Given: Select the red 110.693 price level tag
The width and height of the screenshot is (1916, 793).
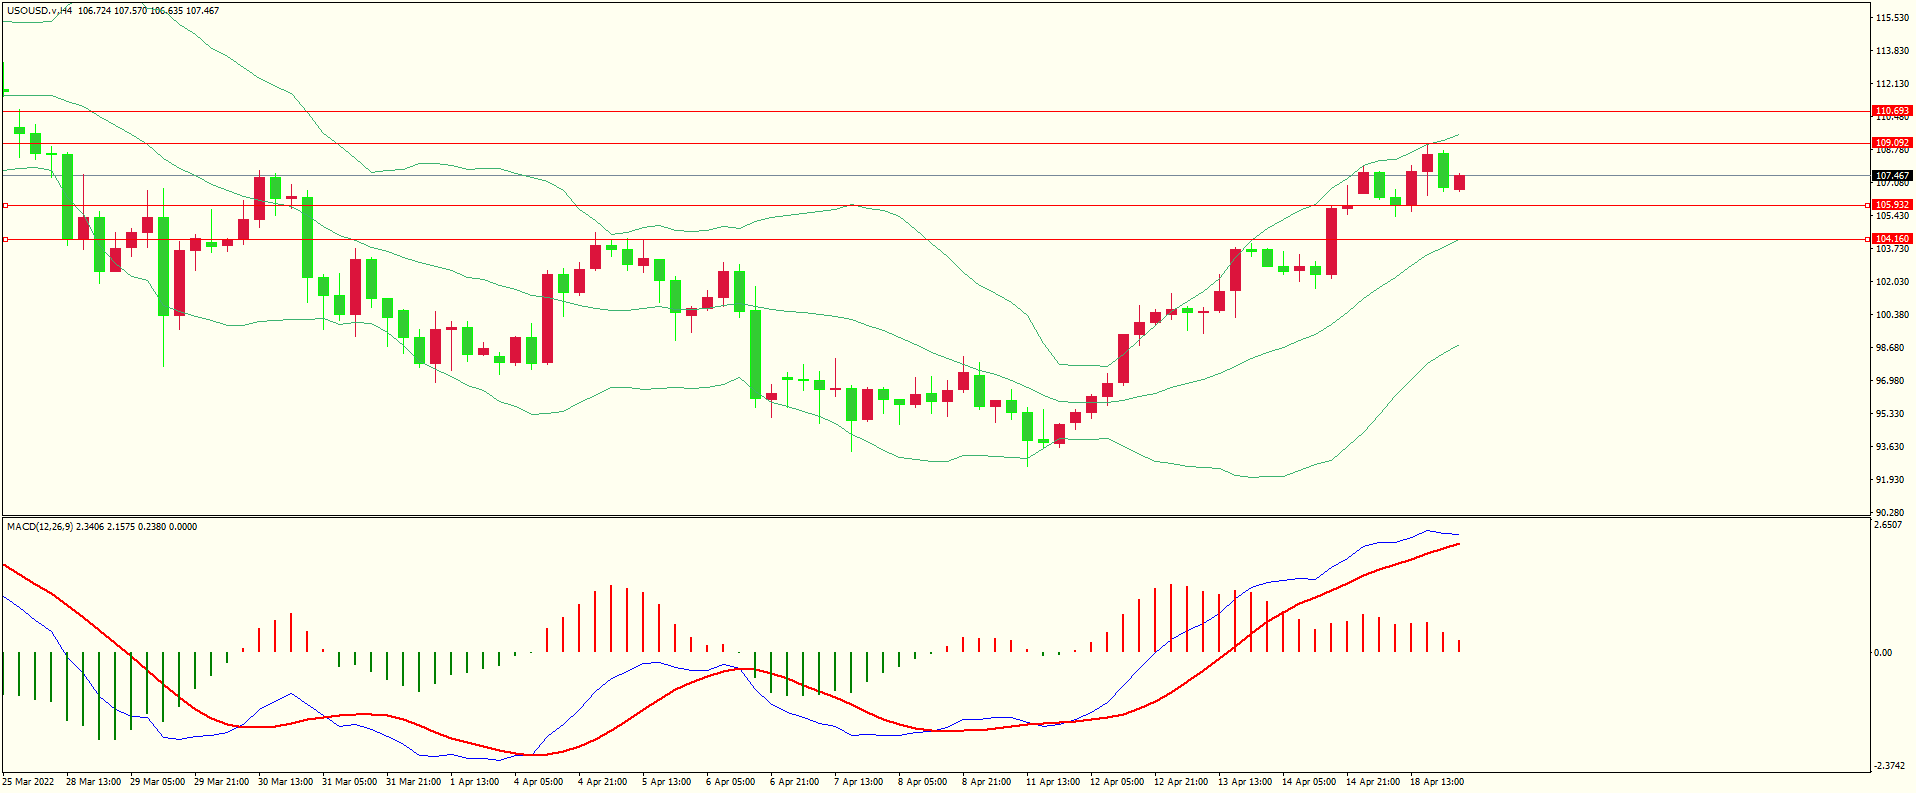Looking at the screenshot, I should click(x=1892, y=111).
